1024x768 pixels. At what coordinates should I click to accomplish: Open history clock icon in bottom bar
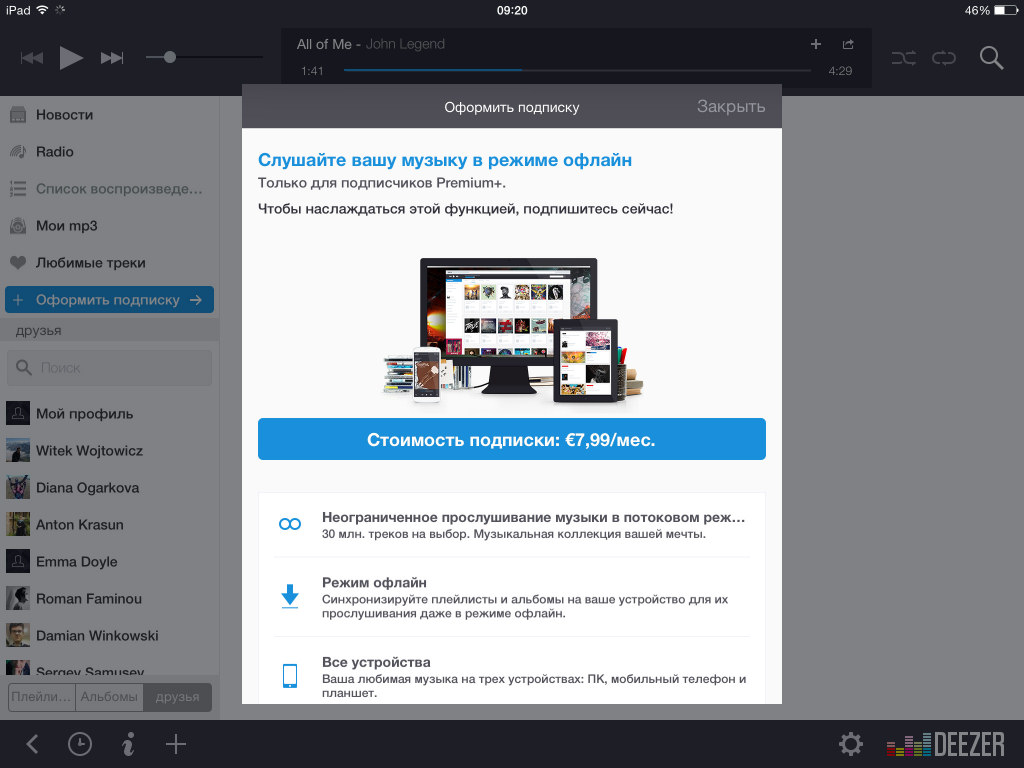click(80, 744)
